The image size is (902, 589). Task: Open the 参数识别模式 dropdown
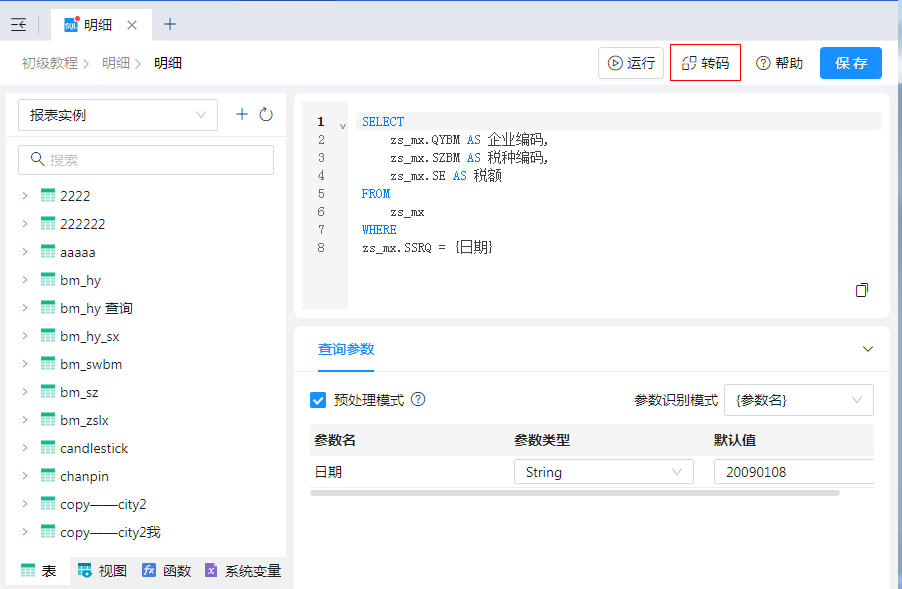tap(798, 400)
